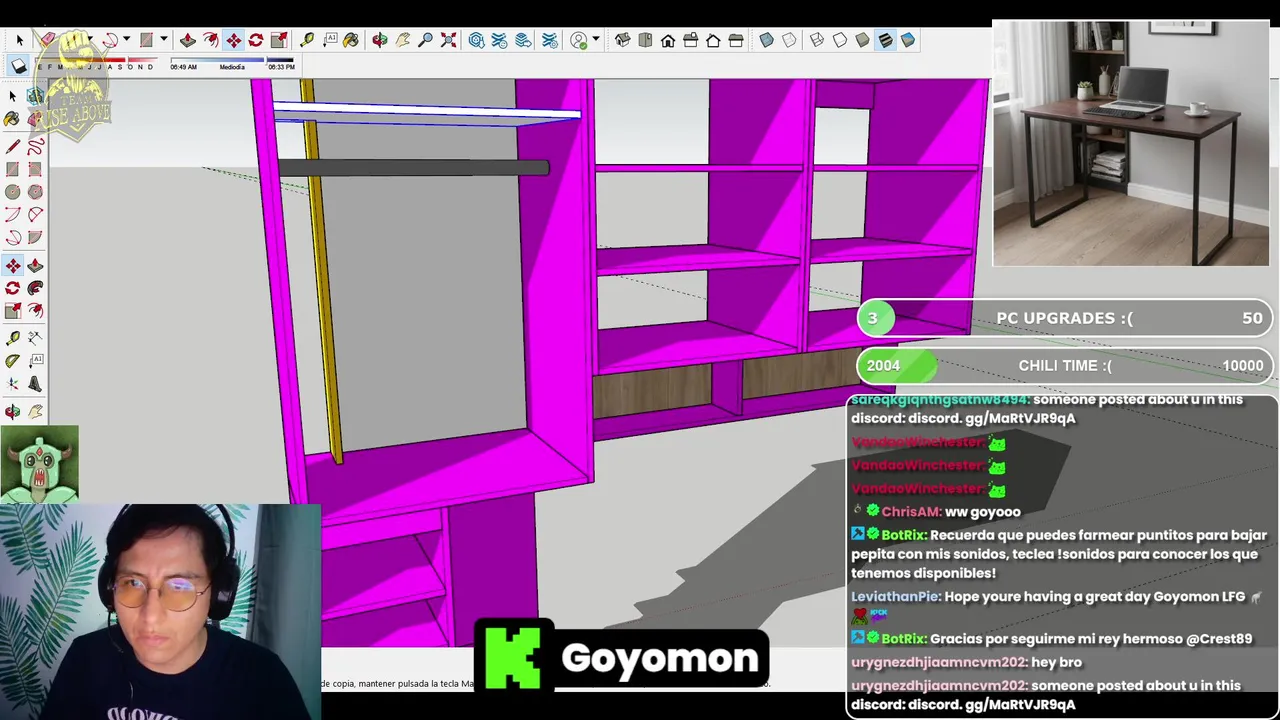Switch to Left standard view

tap(736, 40)
